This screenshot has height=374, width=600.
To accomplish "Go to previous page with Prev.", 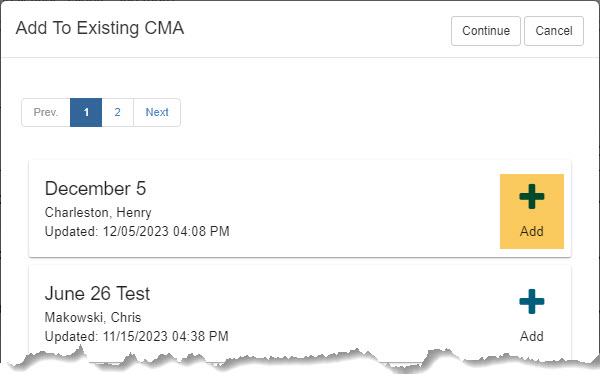I will click(46, 112).
